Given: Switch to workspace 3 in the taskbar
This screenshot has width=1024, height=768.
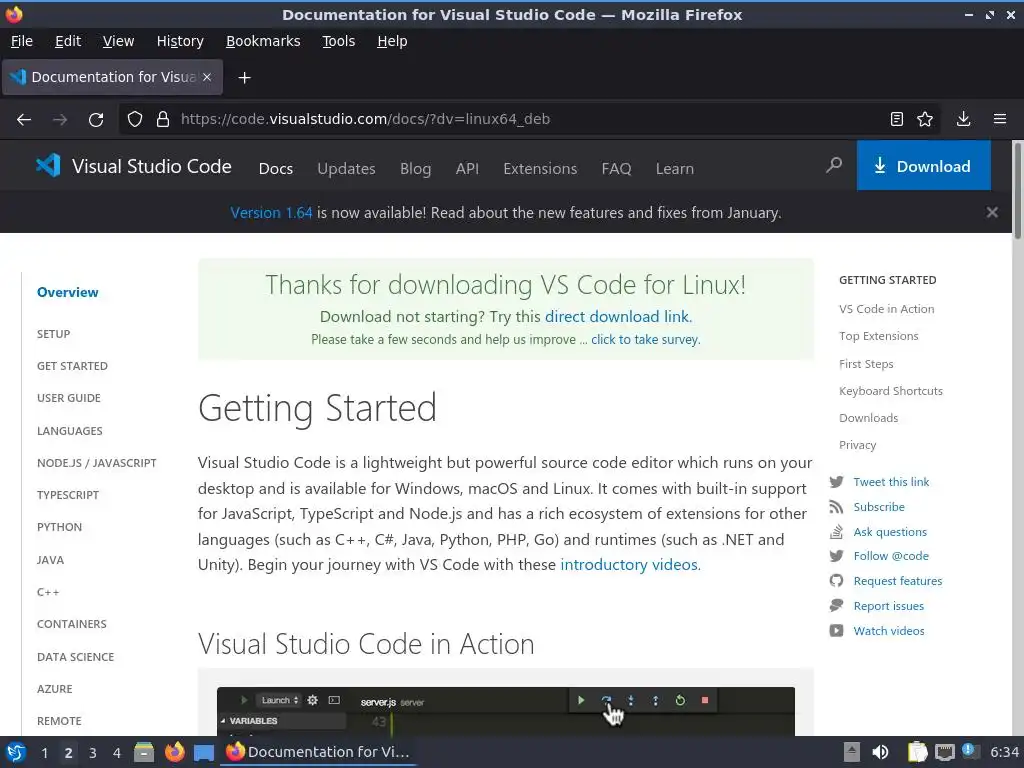Looking at the screenshot, I should point(93,753).
